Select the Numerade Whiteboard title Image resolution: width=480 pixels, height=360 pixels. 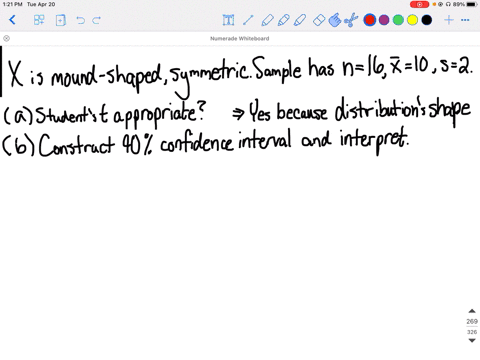(240, 38)
